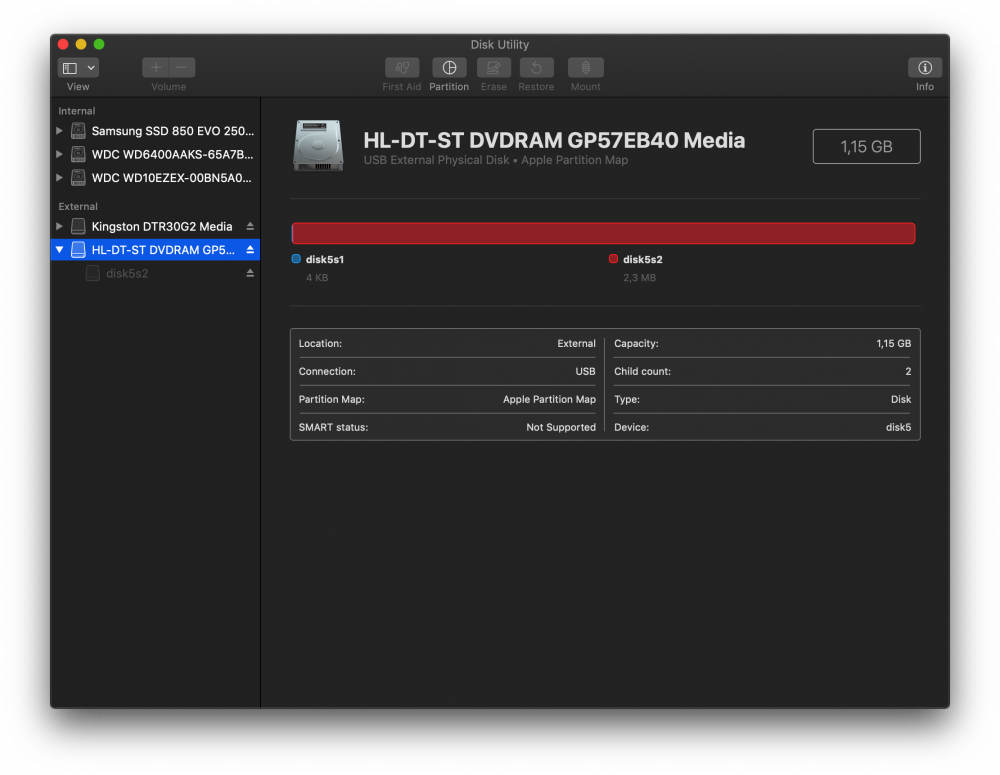Screen dimensions: 1000x775
Task: Click the Location External row value
Action: pos(576,343)
